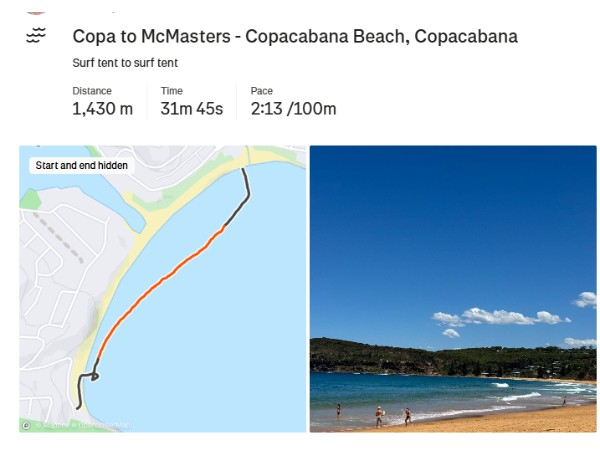The image size is (600, 450).
Task: Click the Pace stat label
Action: point(261,91)
